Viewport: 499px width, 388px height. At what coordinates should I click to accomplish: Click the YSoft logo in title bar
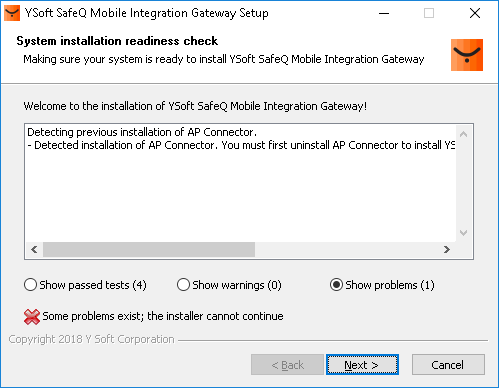(12, 13)
